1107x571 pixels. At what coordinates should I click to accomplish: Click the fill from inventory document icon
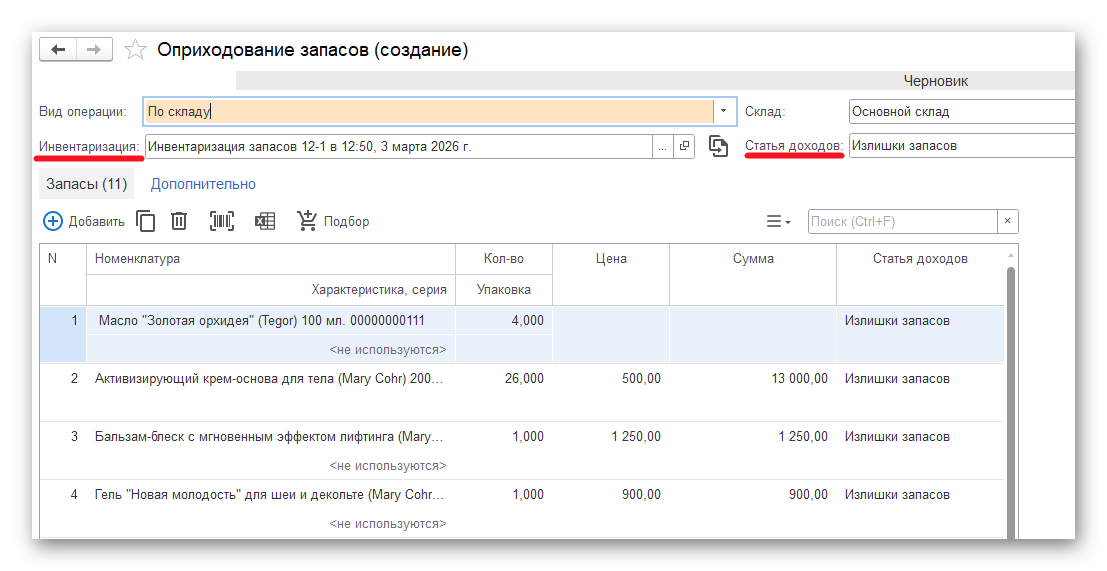(718, 146)
